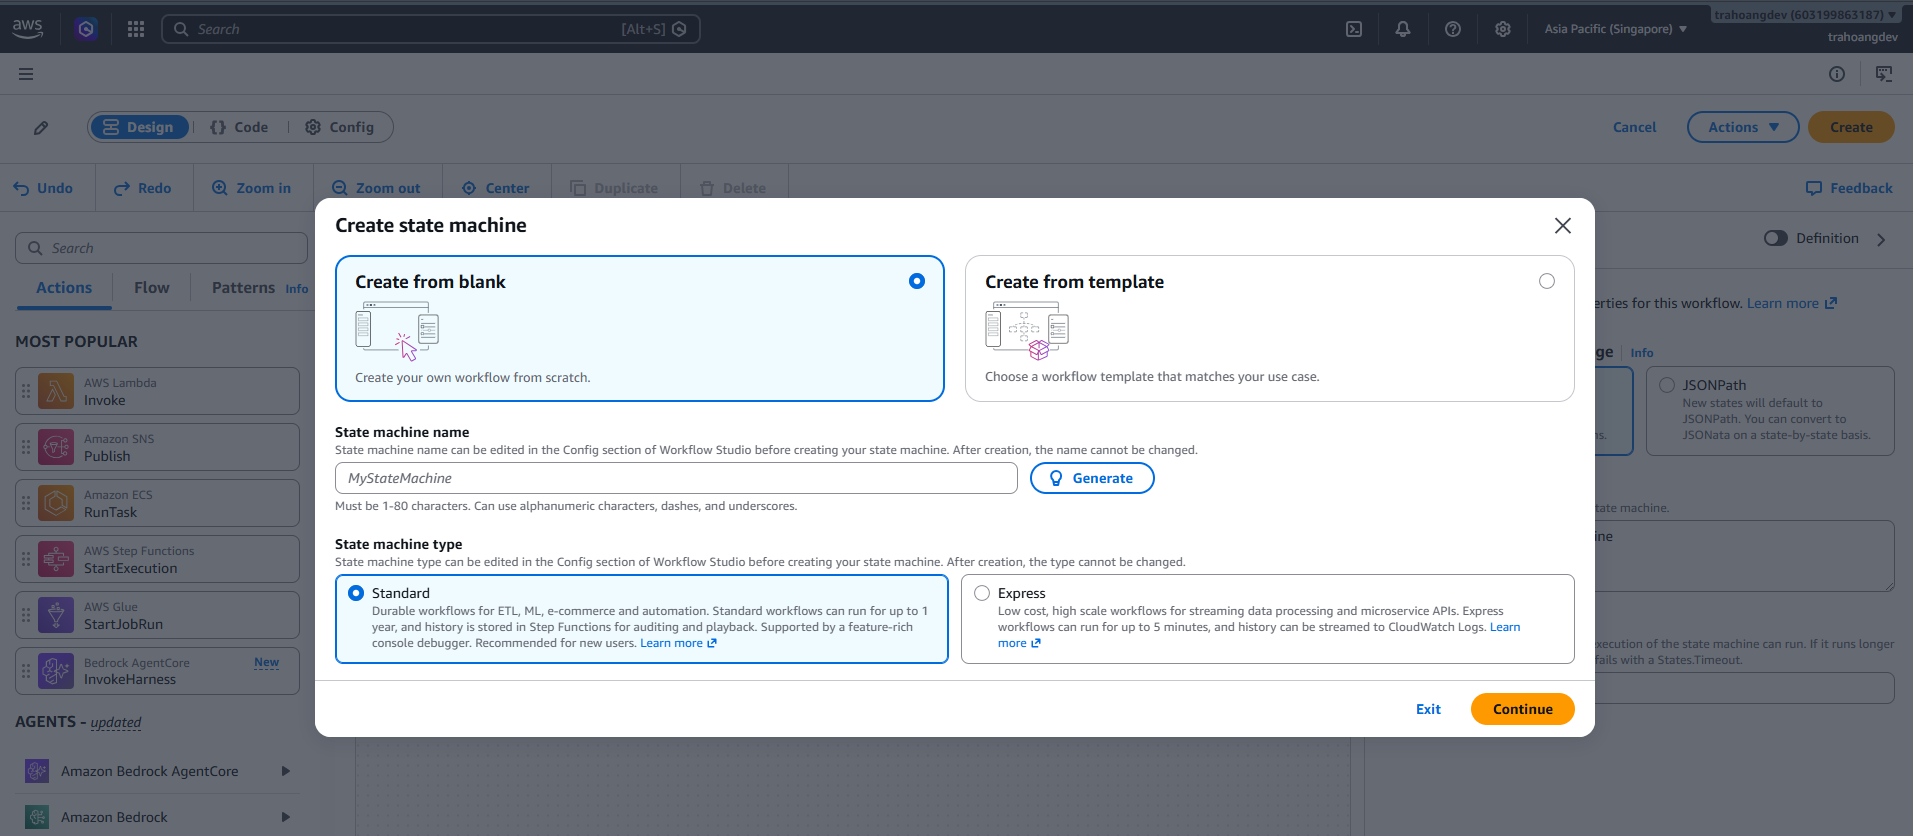Viewport: 1913px width, 836px height.
Task: Click the Bedrock AgentCore InvokeHarness icon
Action: click(56, 671)
